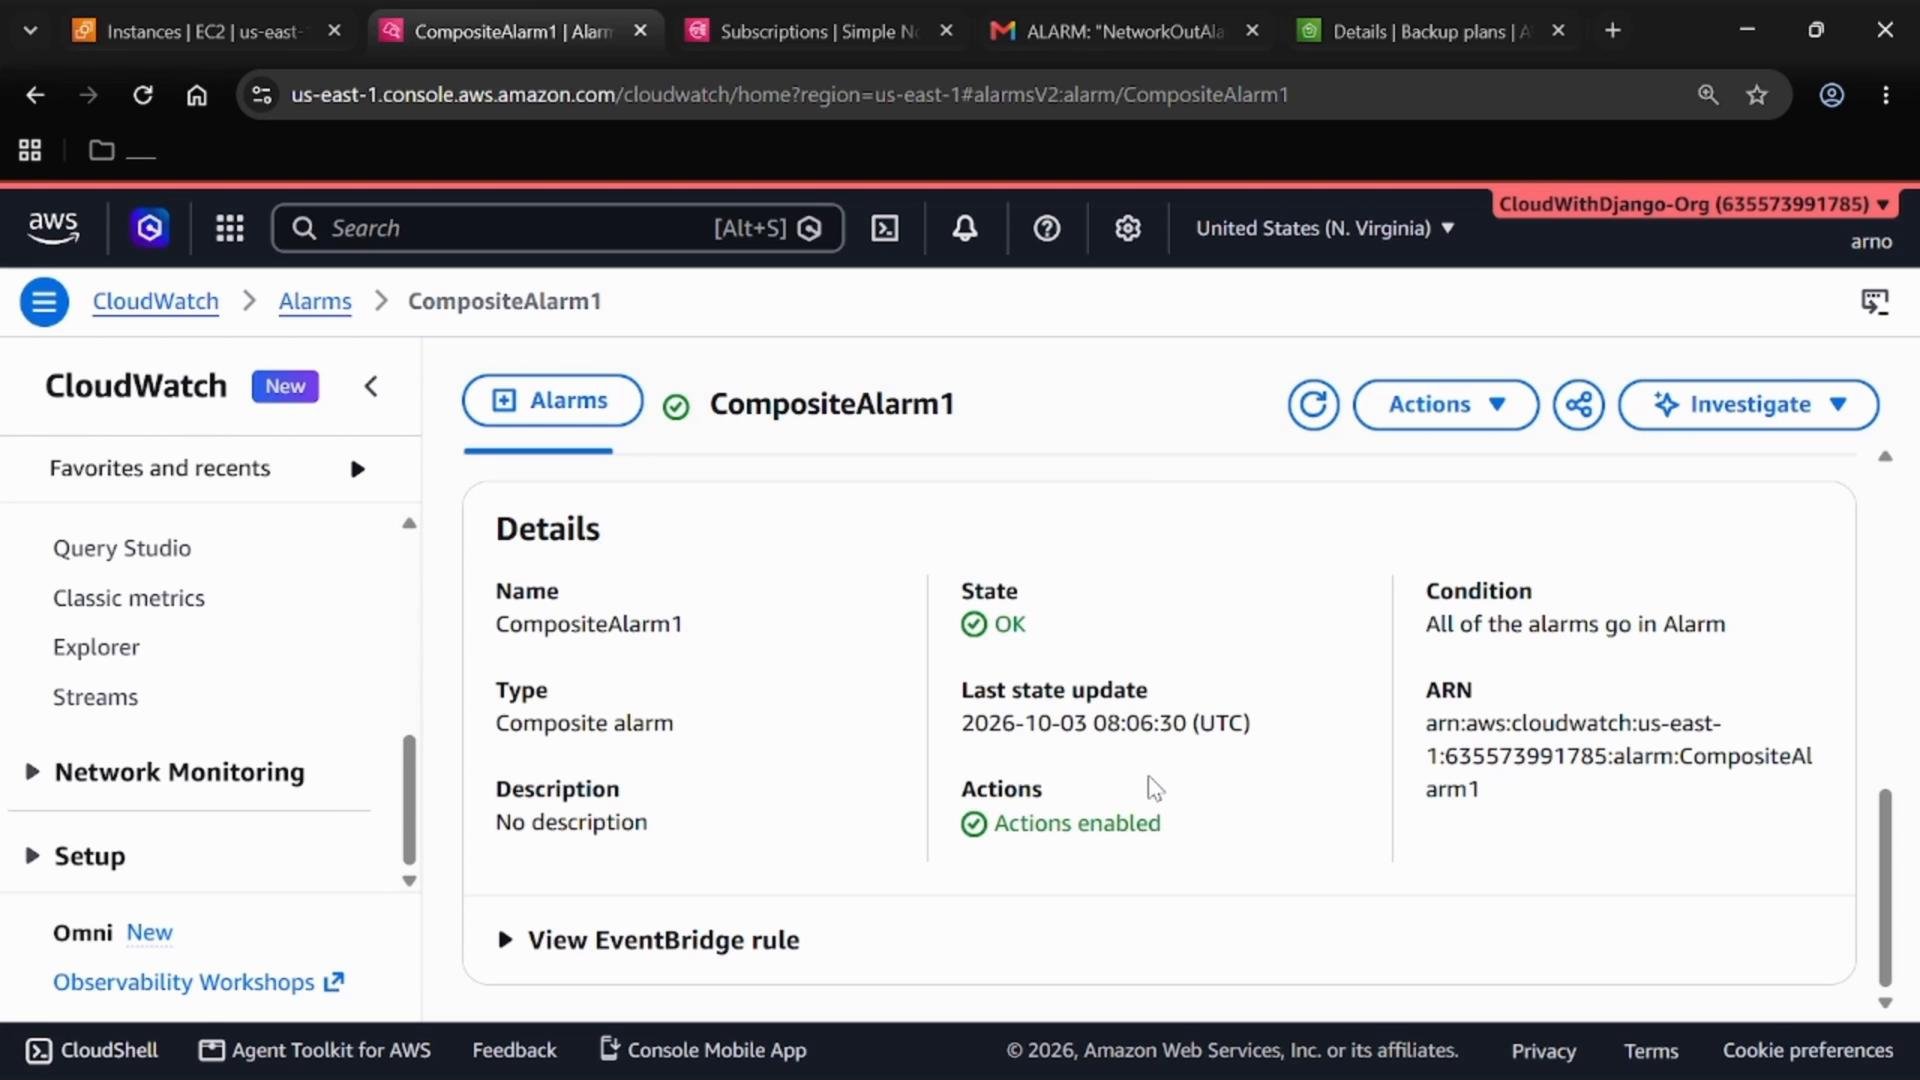Open the region selector N. Virginia
Viewport: 1920px width, 1080px height.
1325,228
